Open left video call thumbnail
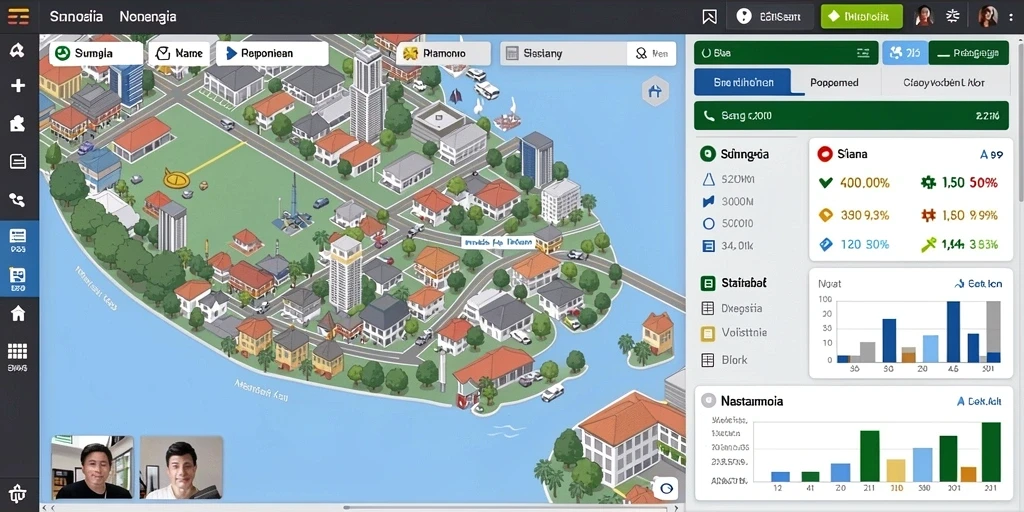Screen dimensions: 1024x512 click(92, 468)
